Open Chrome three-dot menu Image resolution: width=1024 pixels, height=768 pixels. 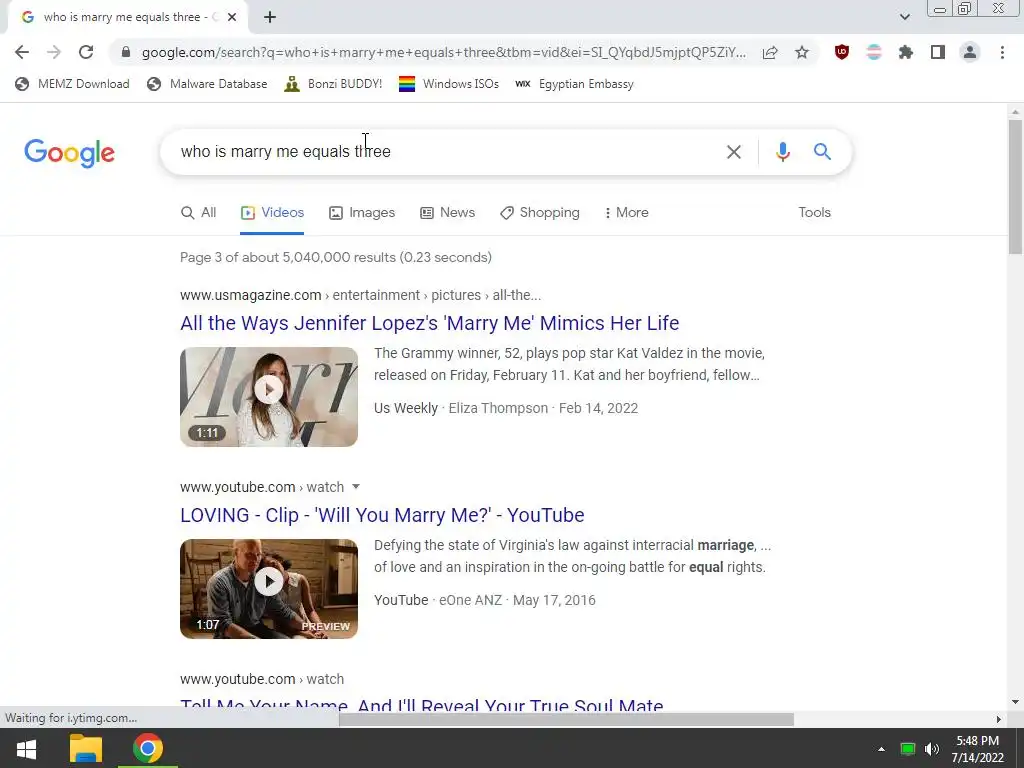[1002, 52]
